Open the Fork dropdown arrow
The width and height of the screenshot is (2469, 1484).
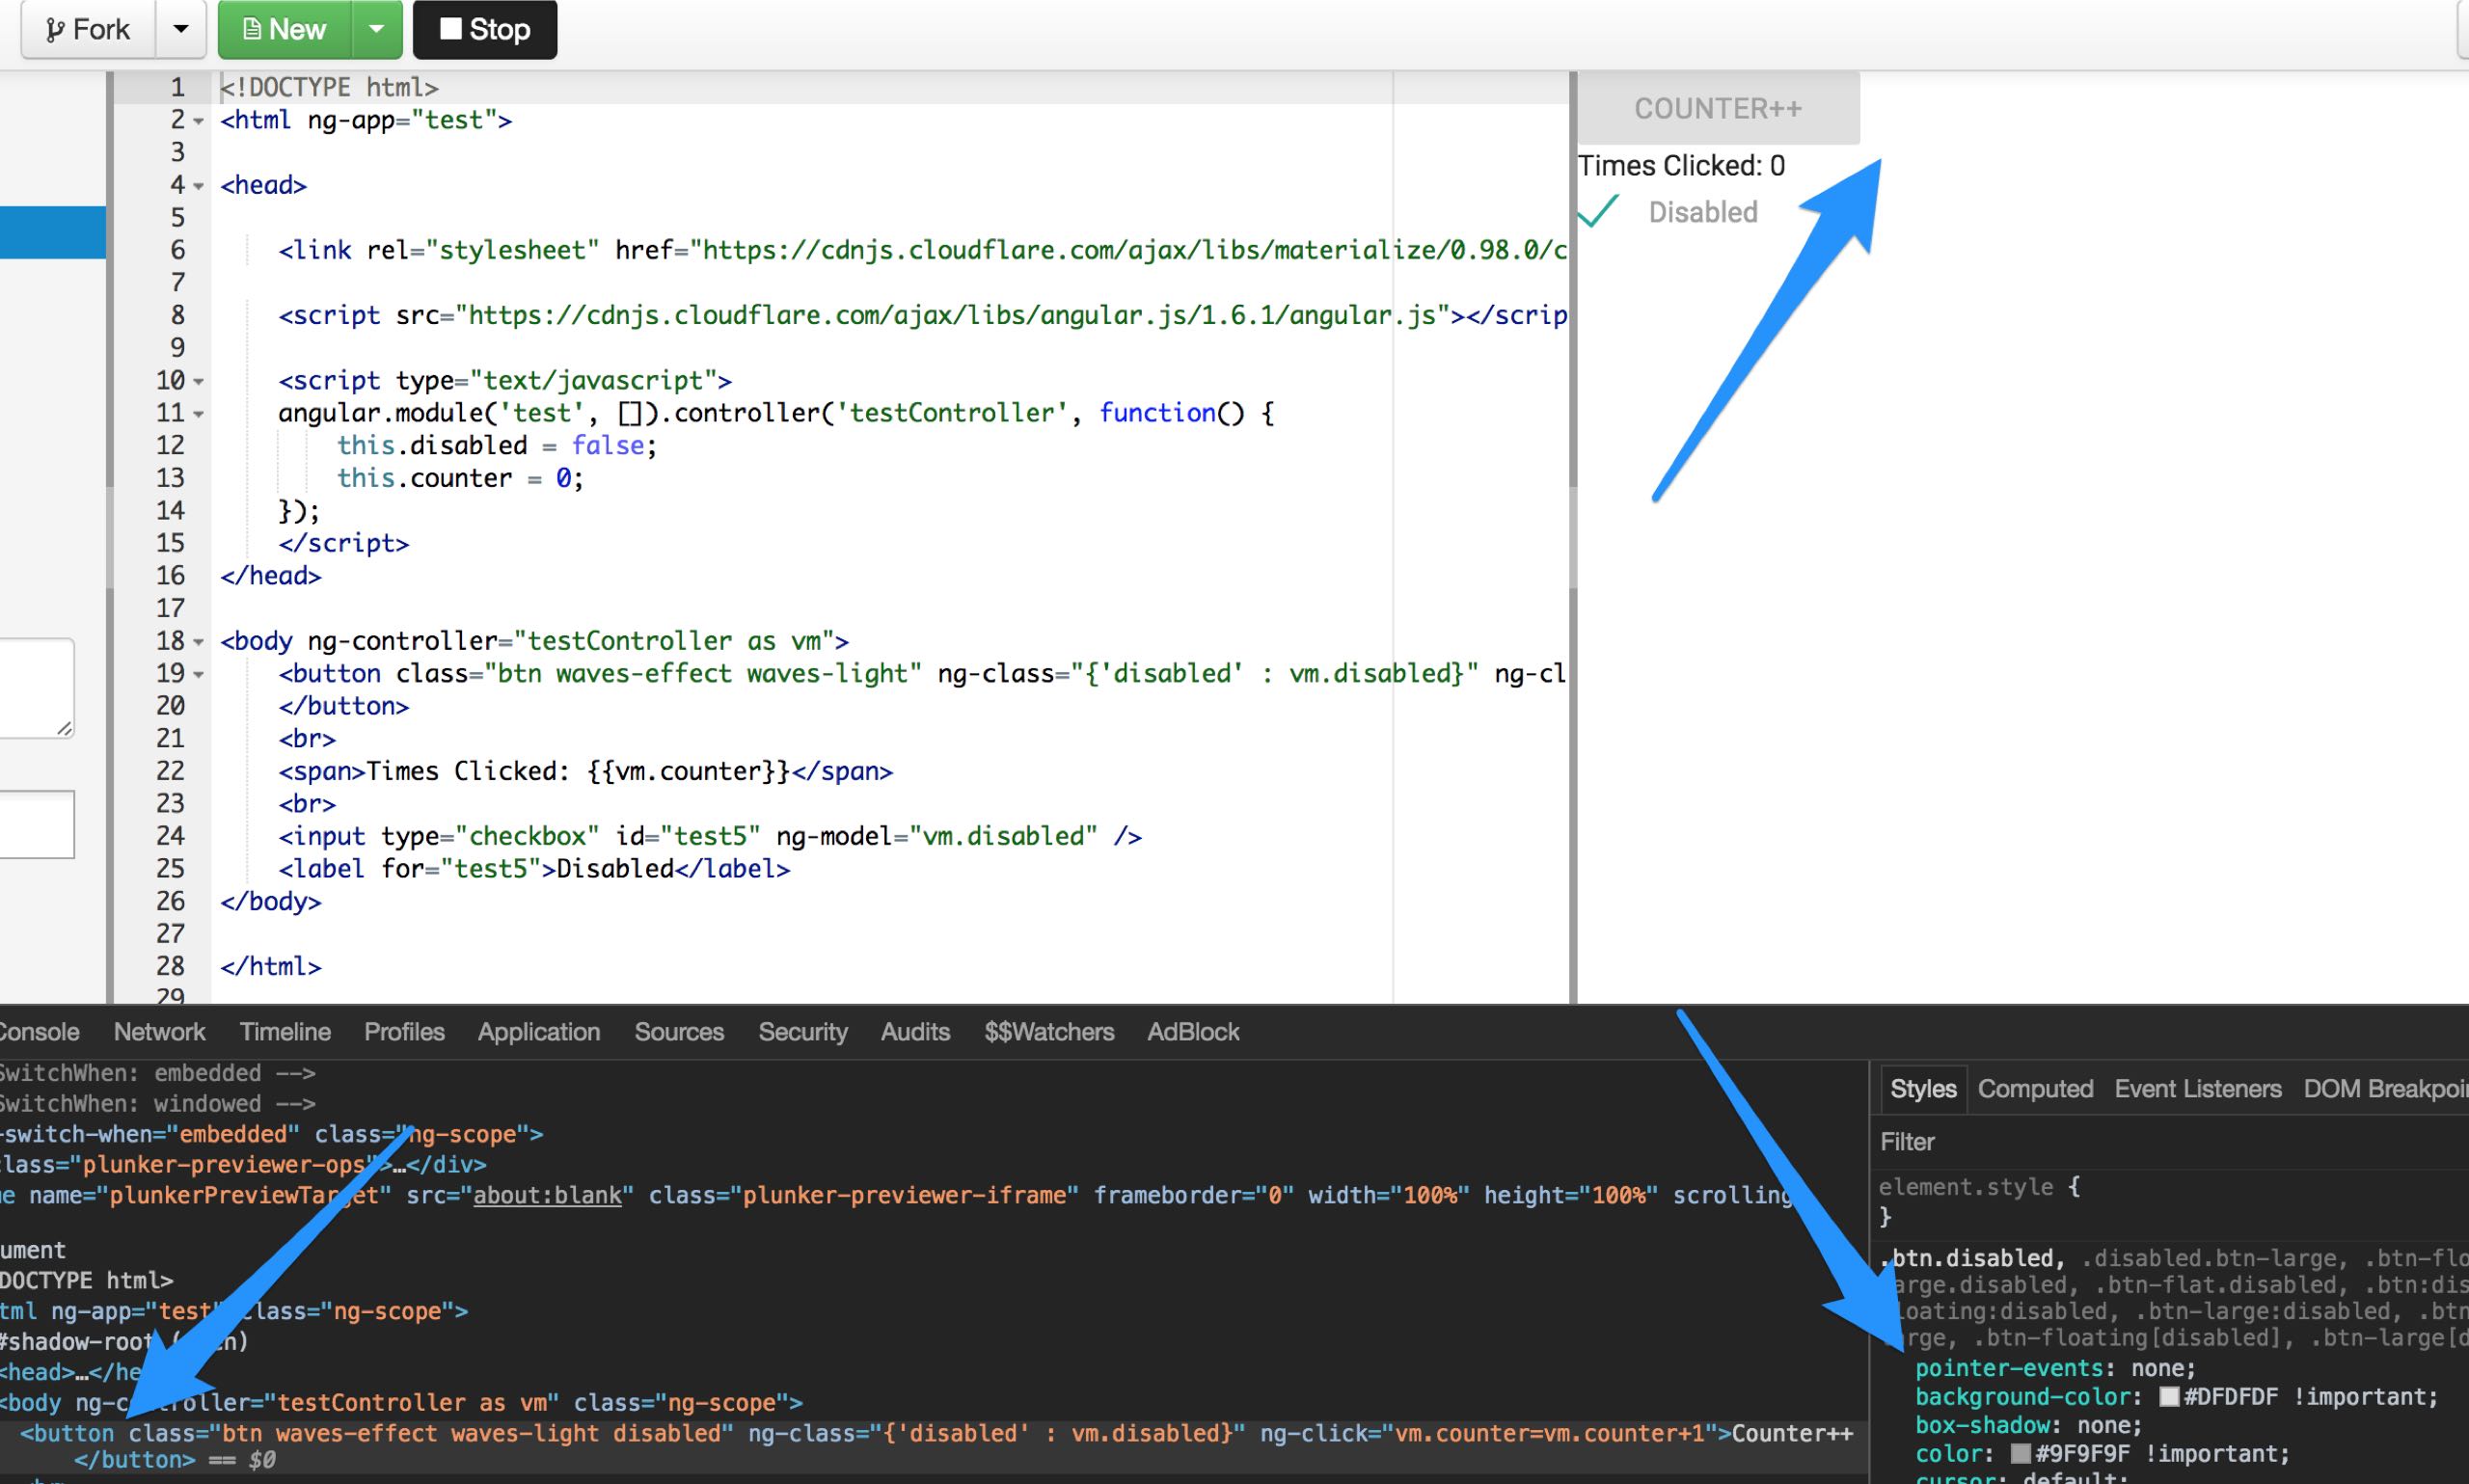click(x=180, y=29)
